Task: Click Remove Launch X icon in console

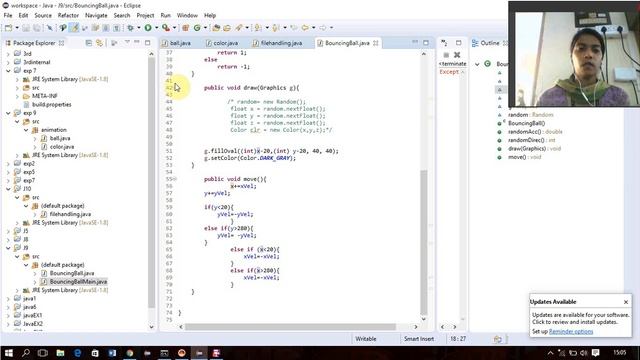Action: pos(457,55)
